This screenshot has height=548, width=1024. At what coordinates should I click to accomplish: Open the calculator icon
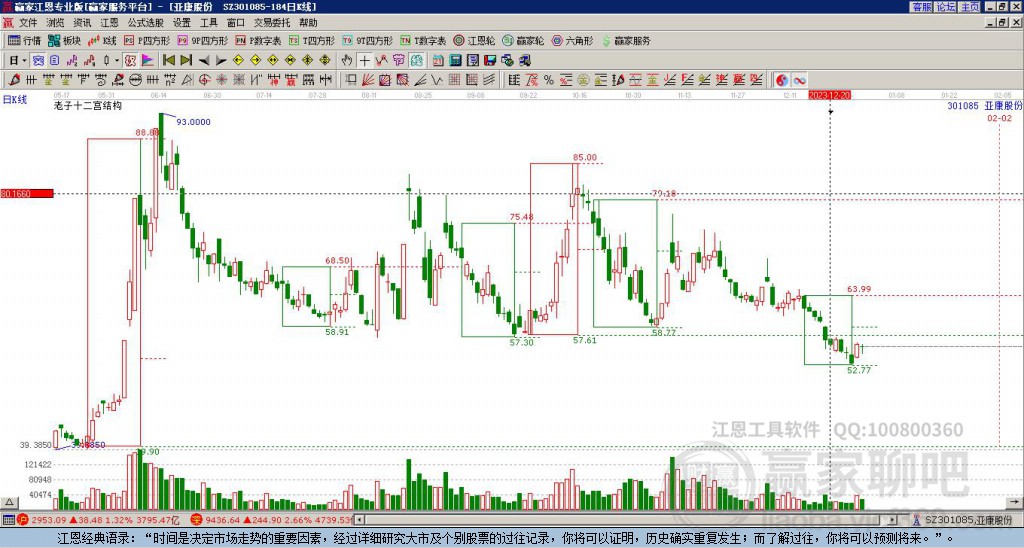(455, 61)
